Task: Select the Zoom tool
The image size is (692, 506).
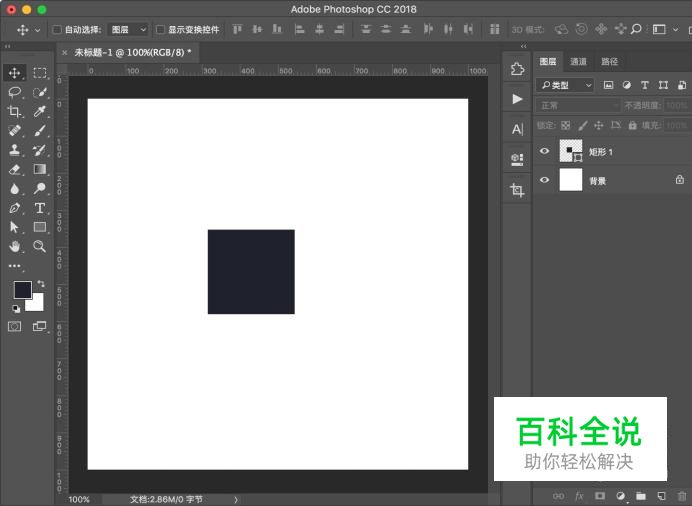Action: [x=40, y=246]
